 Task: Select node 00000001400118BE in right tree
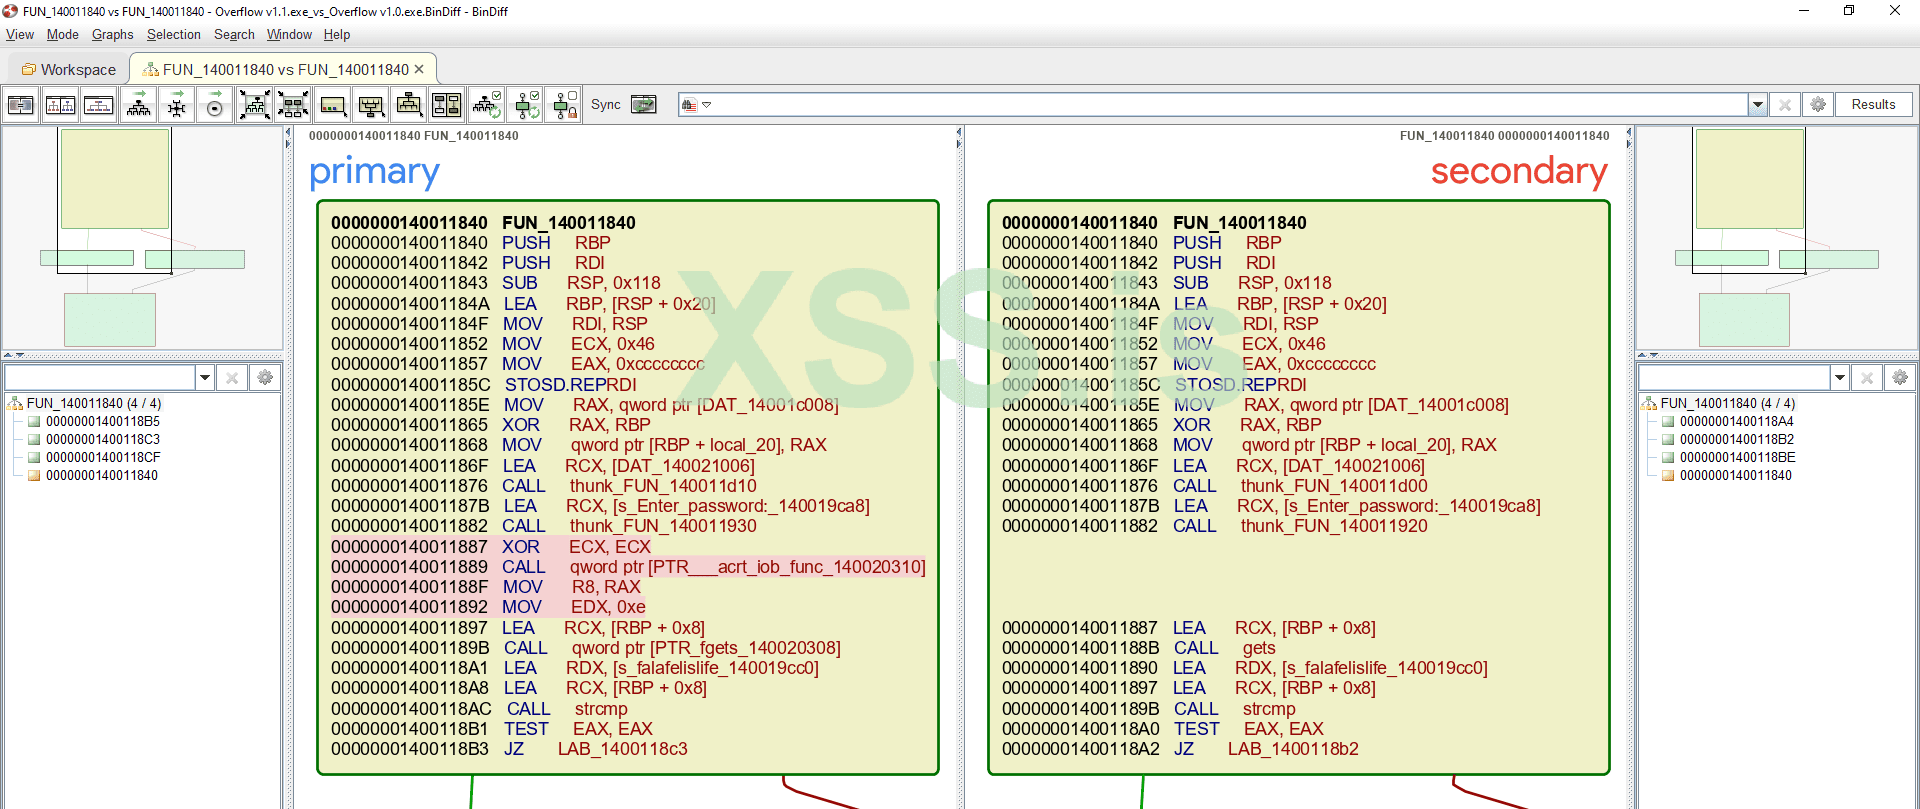pos(1736,457)
